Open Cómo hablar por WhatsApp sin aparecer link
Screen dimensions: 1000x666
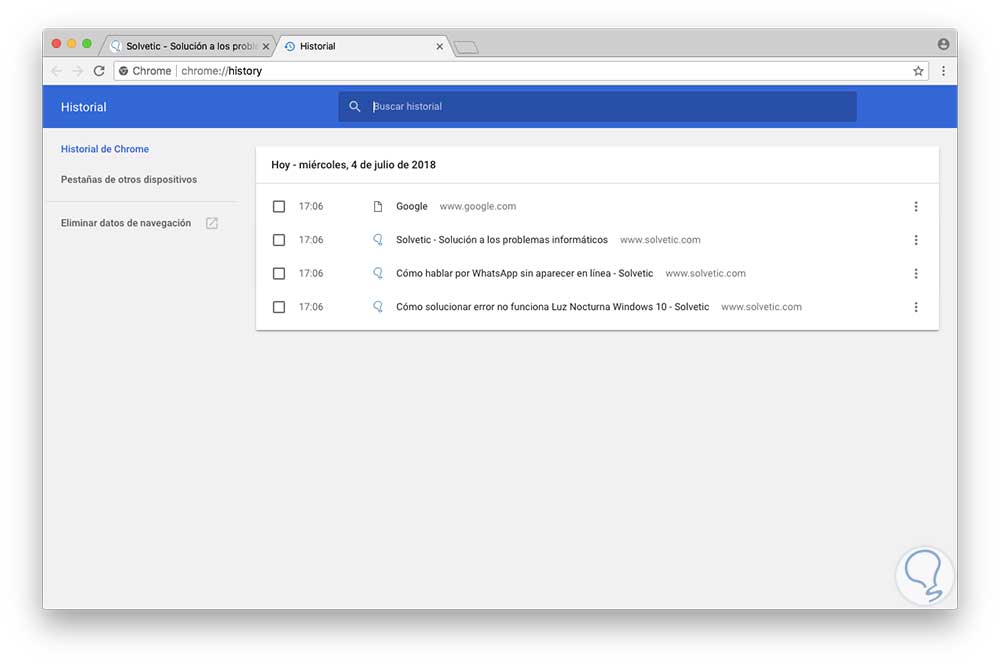coord(524,273)
